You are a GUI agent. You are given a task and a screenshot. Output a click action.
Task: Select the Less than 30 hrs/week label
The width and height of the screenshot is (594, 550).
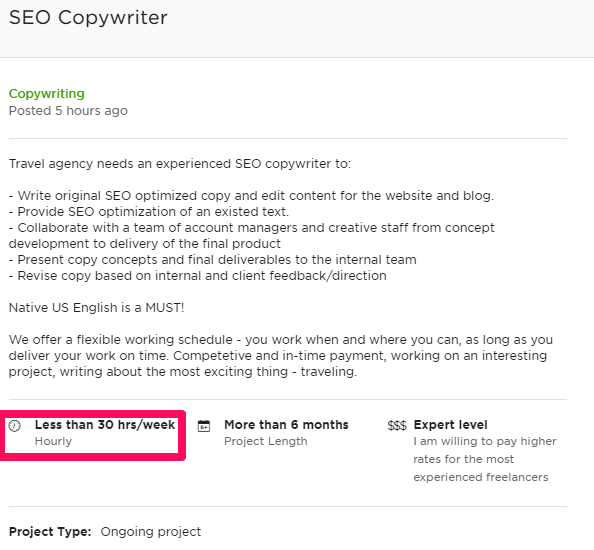[x=105, y=425]
